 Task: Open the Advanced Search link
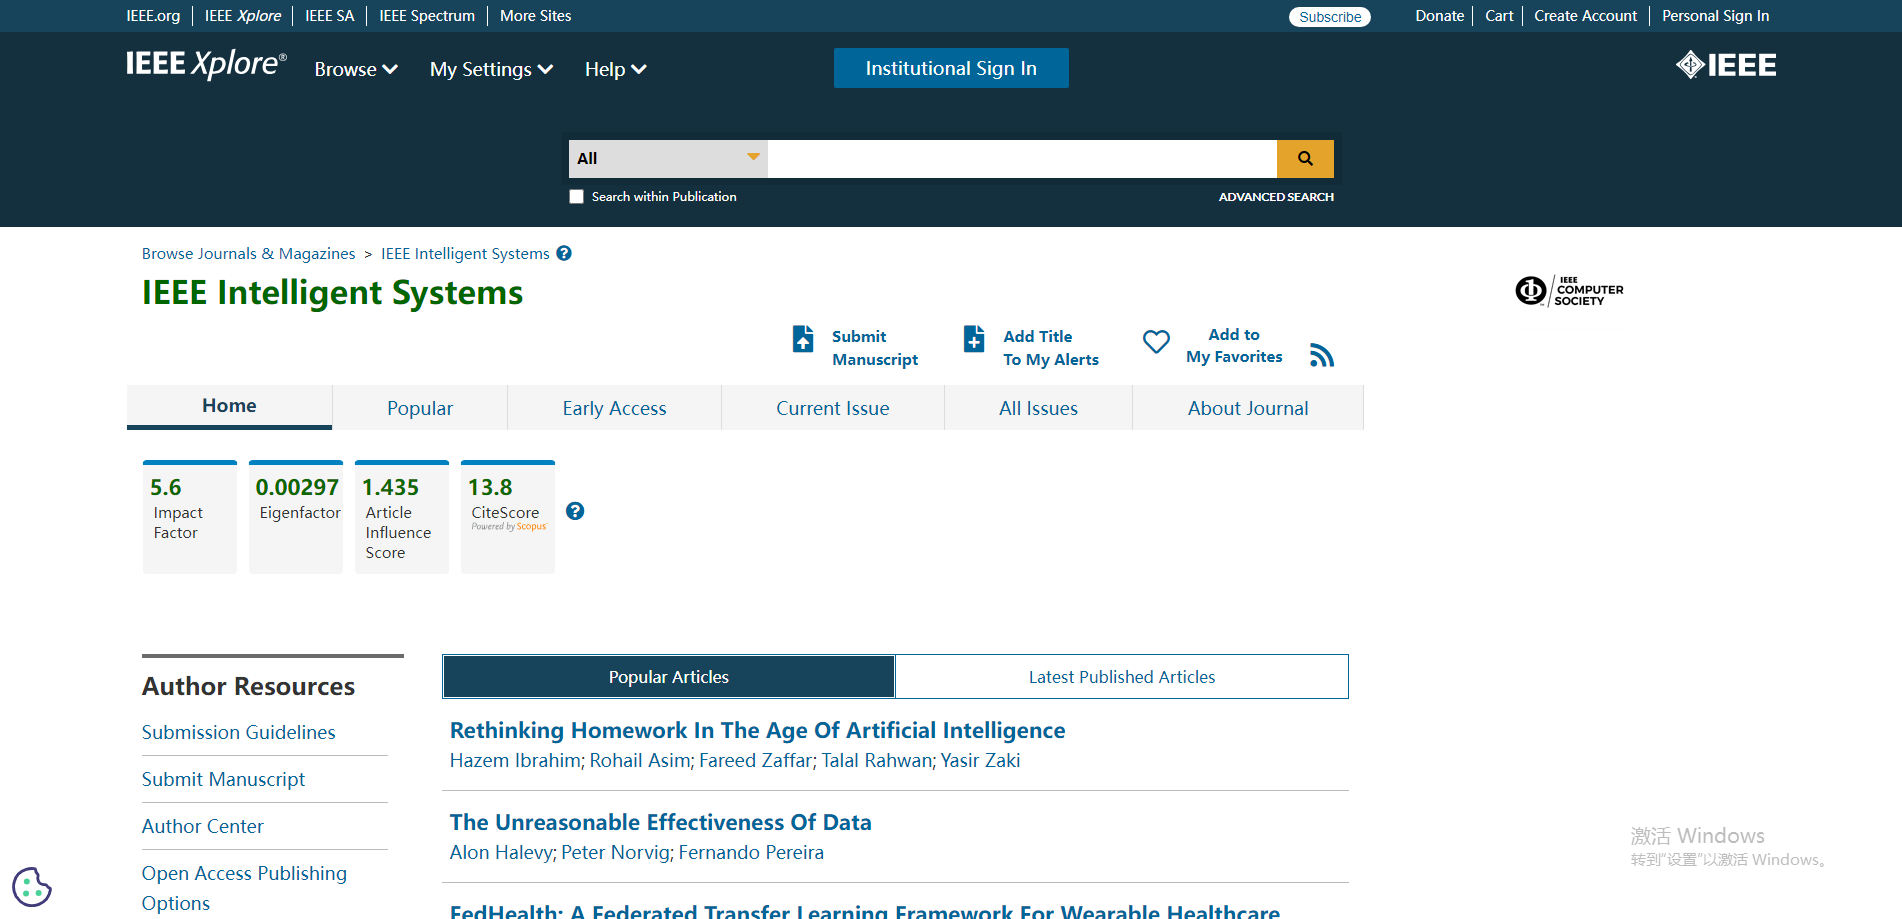[1276, 197]
